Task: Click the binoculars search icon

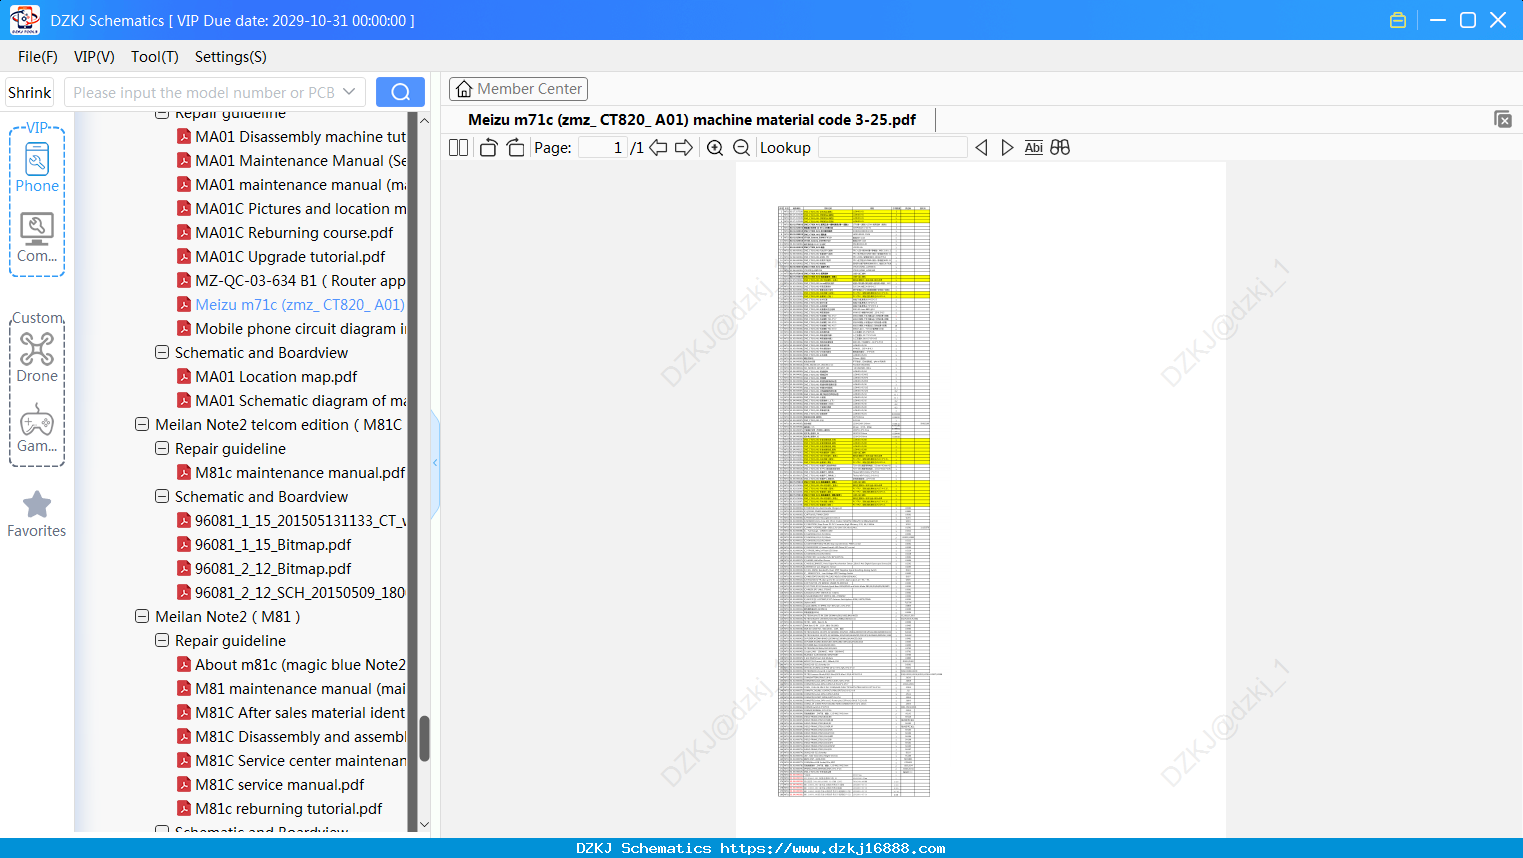Action: [x=1060, y=148]
